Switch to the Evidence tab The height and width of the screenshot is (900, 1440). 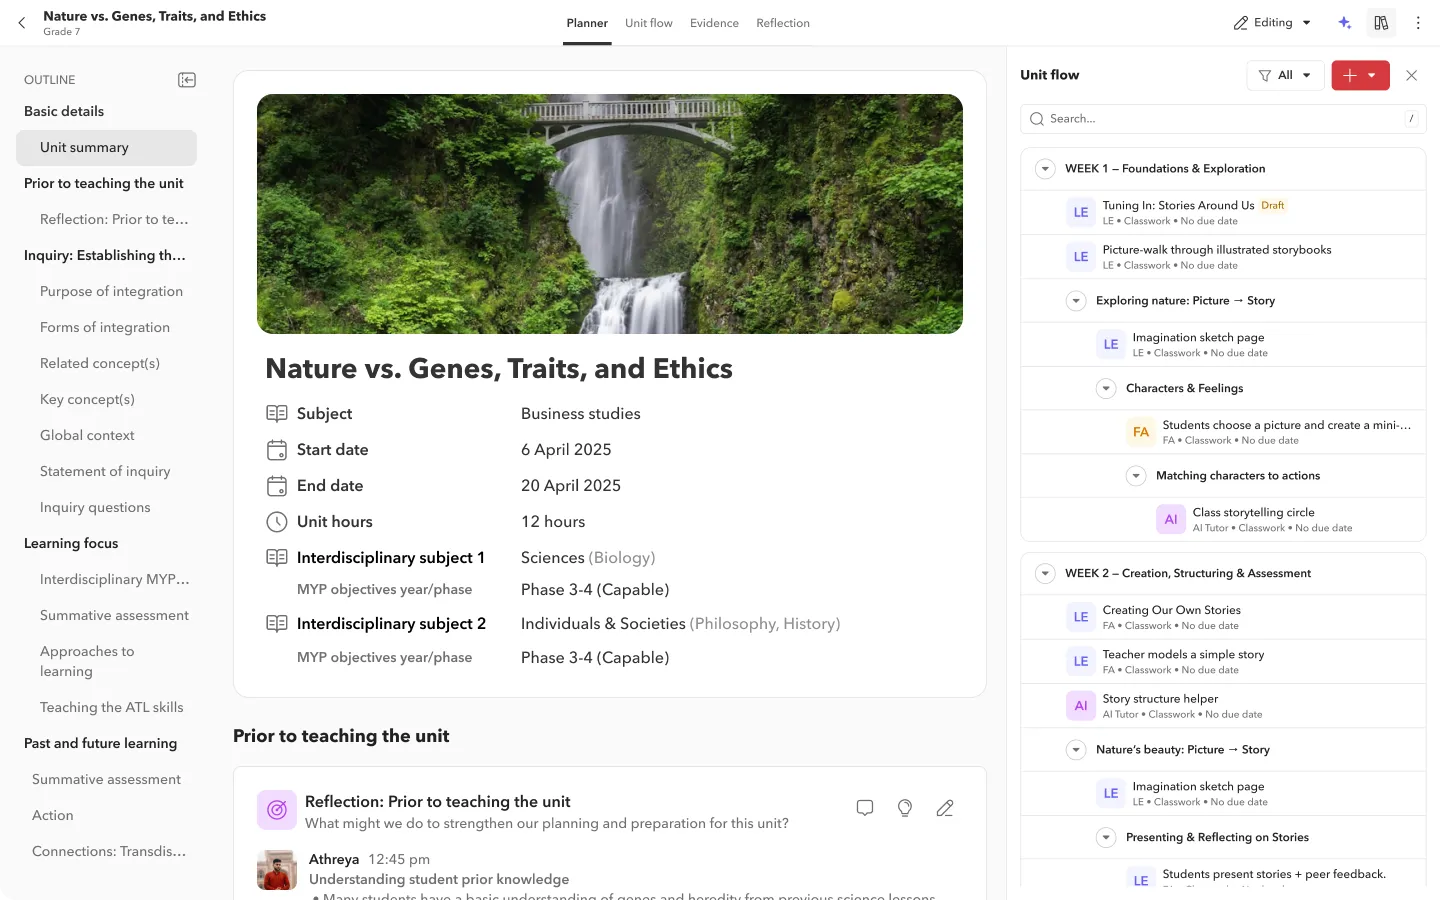pyautogui.click(x=714, y=23)
